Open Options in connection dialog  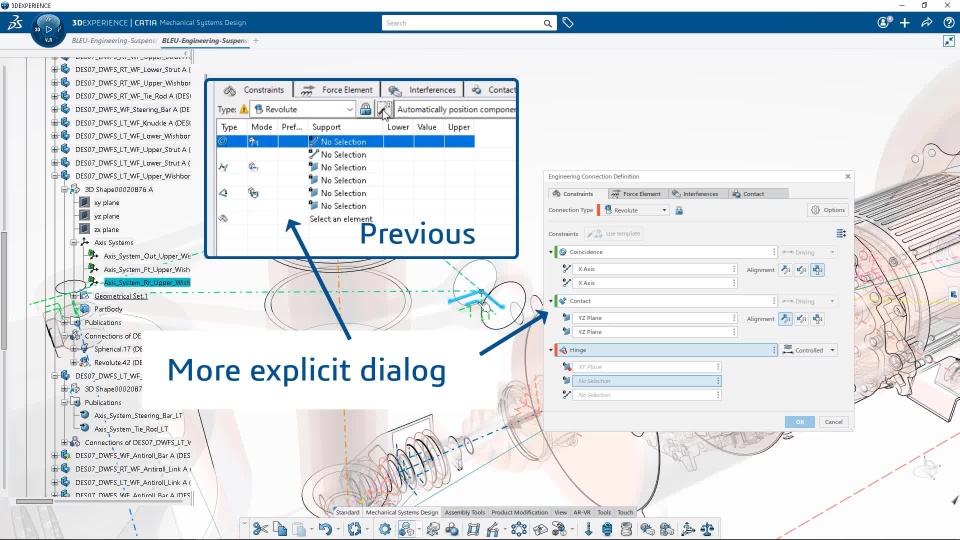tap(828, 210)
